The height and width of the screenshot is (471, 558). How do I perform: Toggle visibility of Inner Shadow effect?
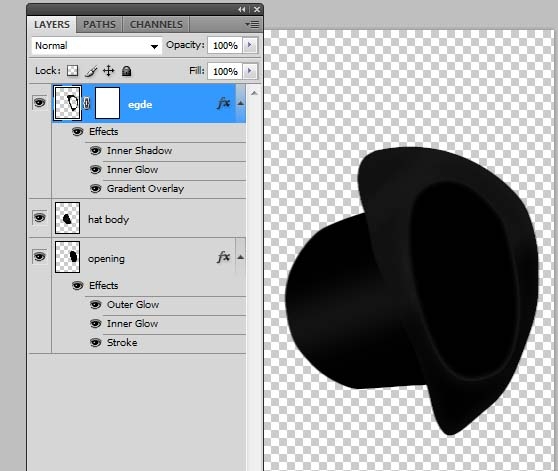pyautogui.click(x=95, y=150)
